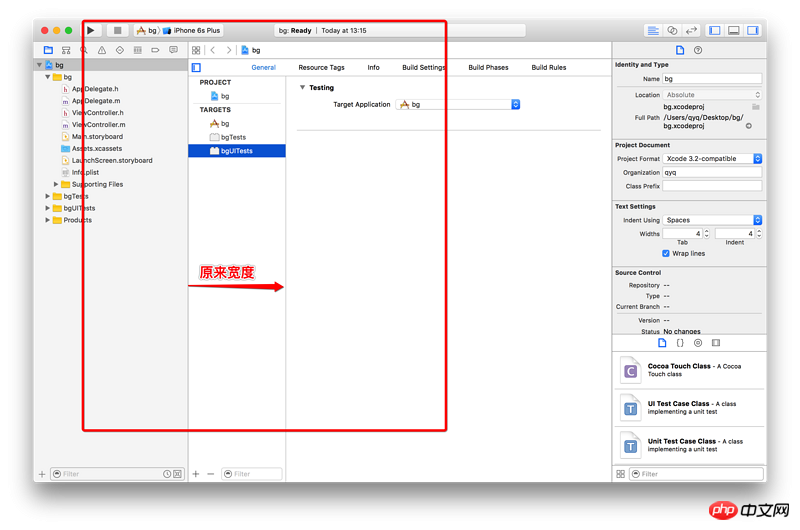This screenshot has width=800, height=530.
Task: Switch to the Resource Tags tab
Action: [321, 67]
